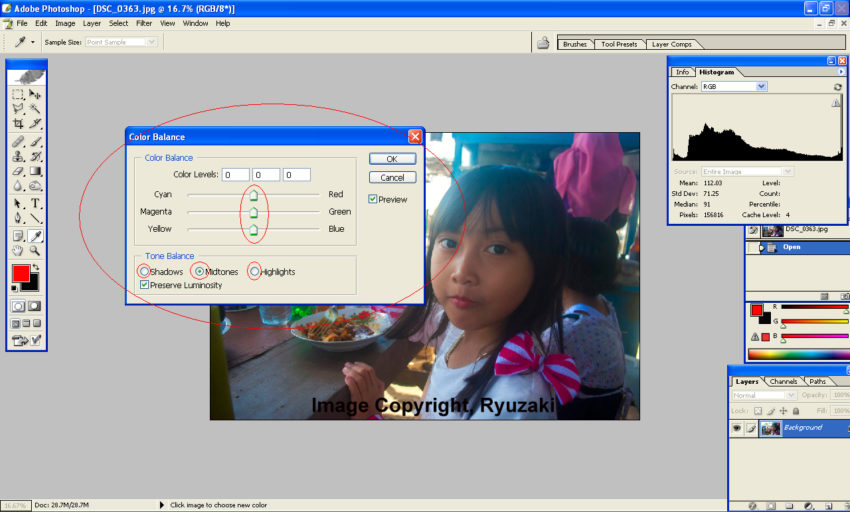Select the Type tool

pyautogui.click(x=35, y=203)
